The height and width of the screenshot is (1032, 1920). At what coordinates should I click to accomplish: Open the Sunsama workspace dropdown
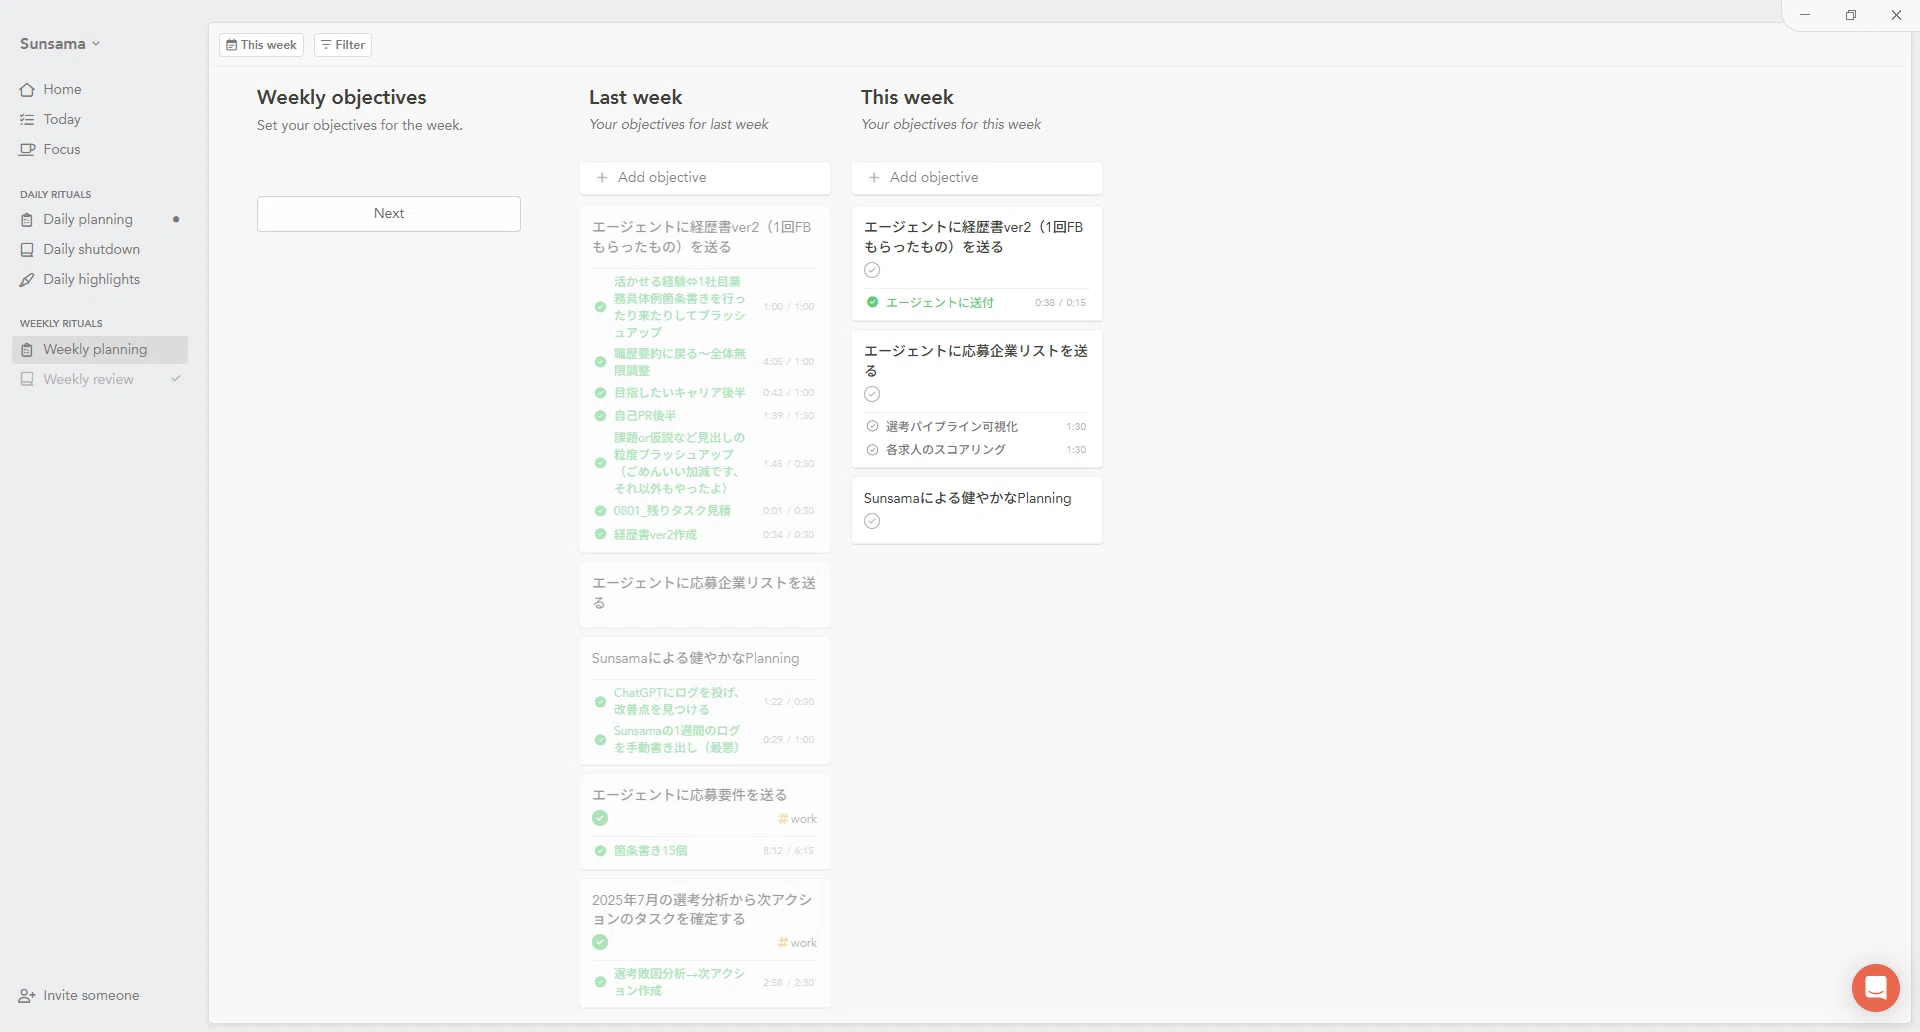60,44
